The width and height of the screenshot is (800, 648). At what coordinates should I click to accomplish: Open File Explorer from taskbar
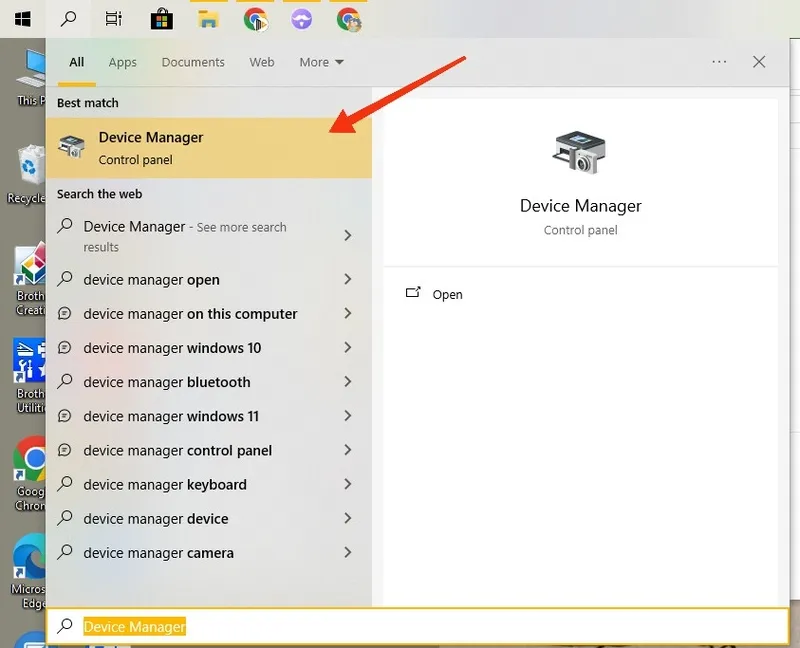click(208, 18)
